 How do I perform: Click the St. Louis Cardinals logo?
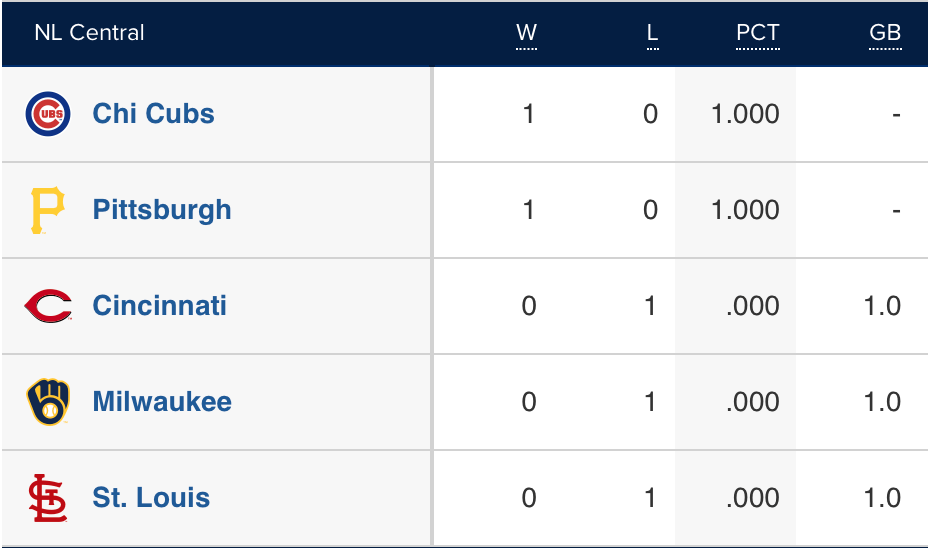pos(47,498)
